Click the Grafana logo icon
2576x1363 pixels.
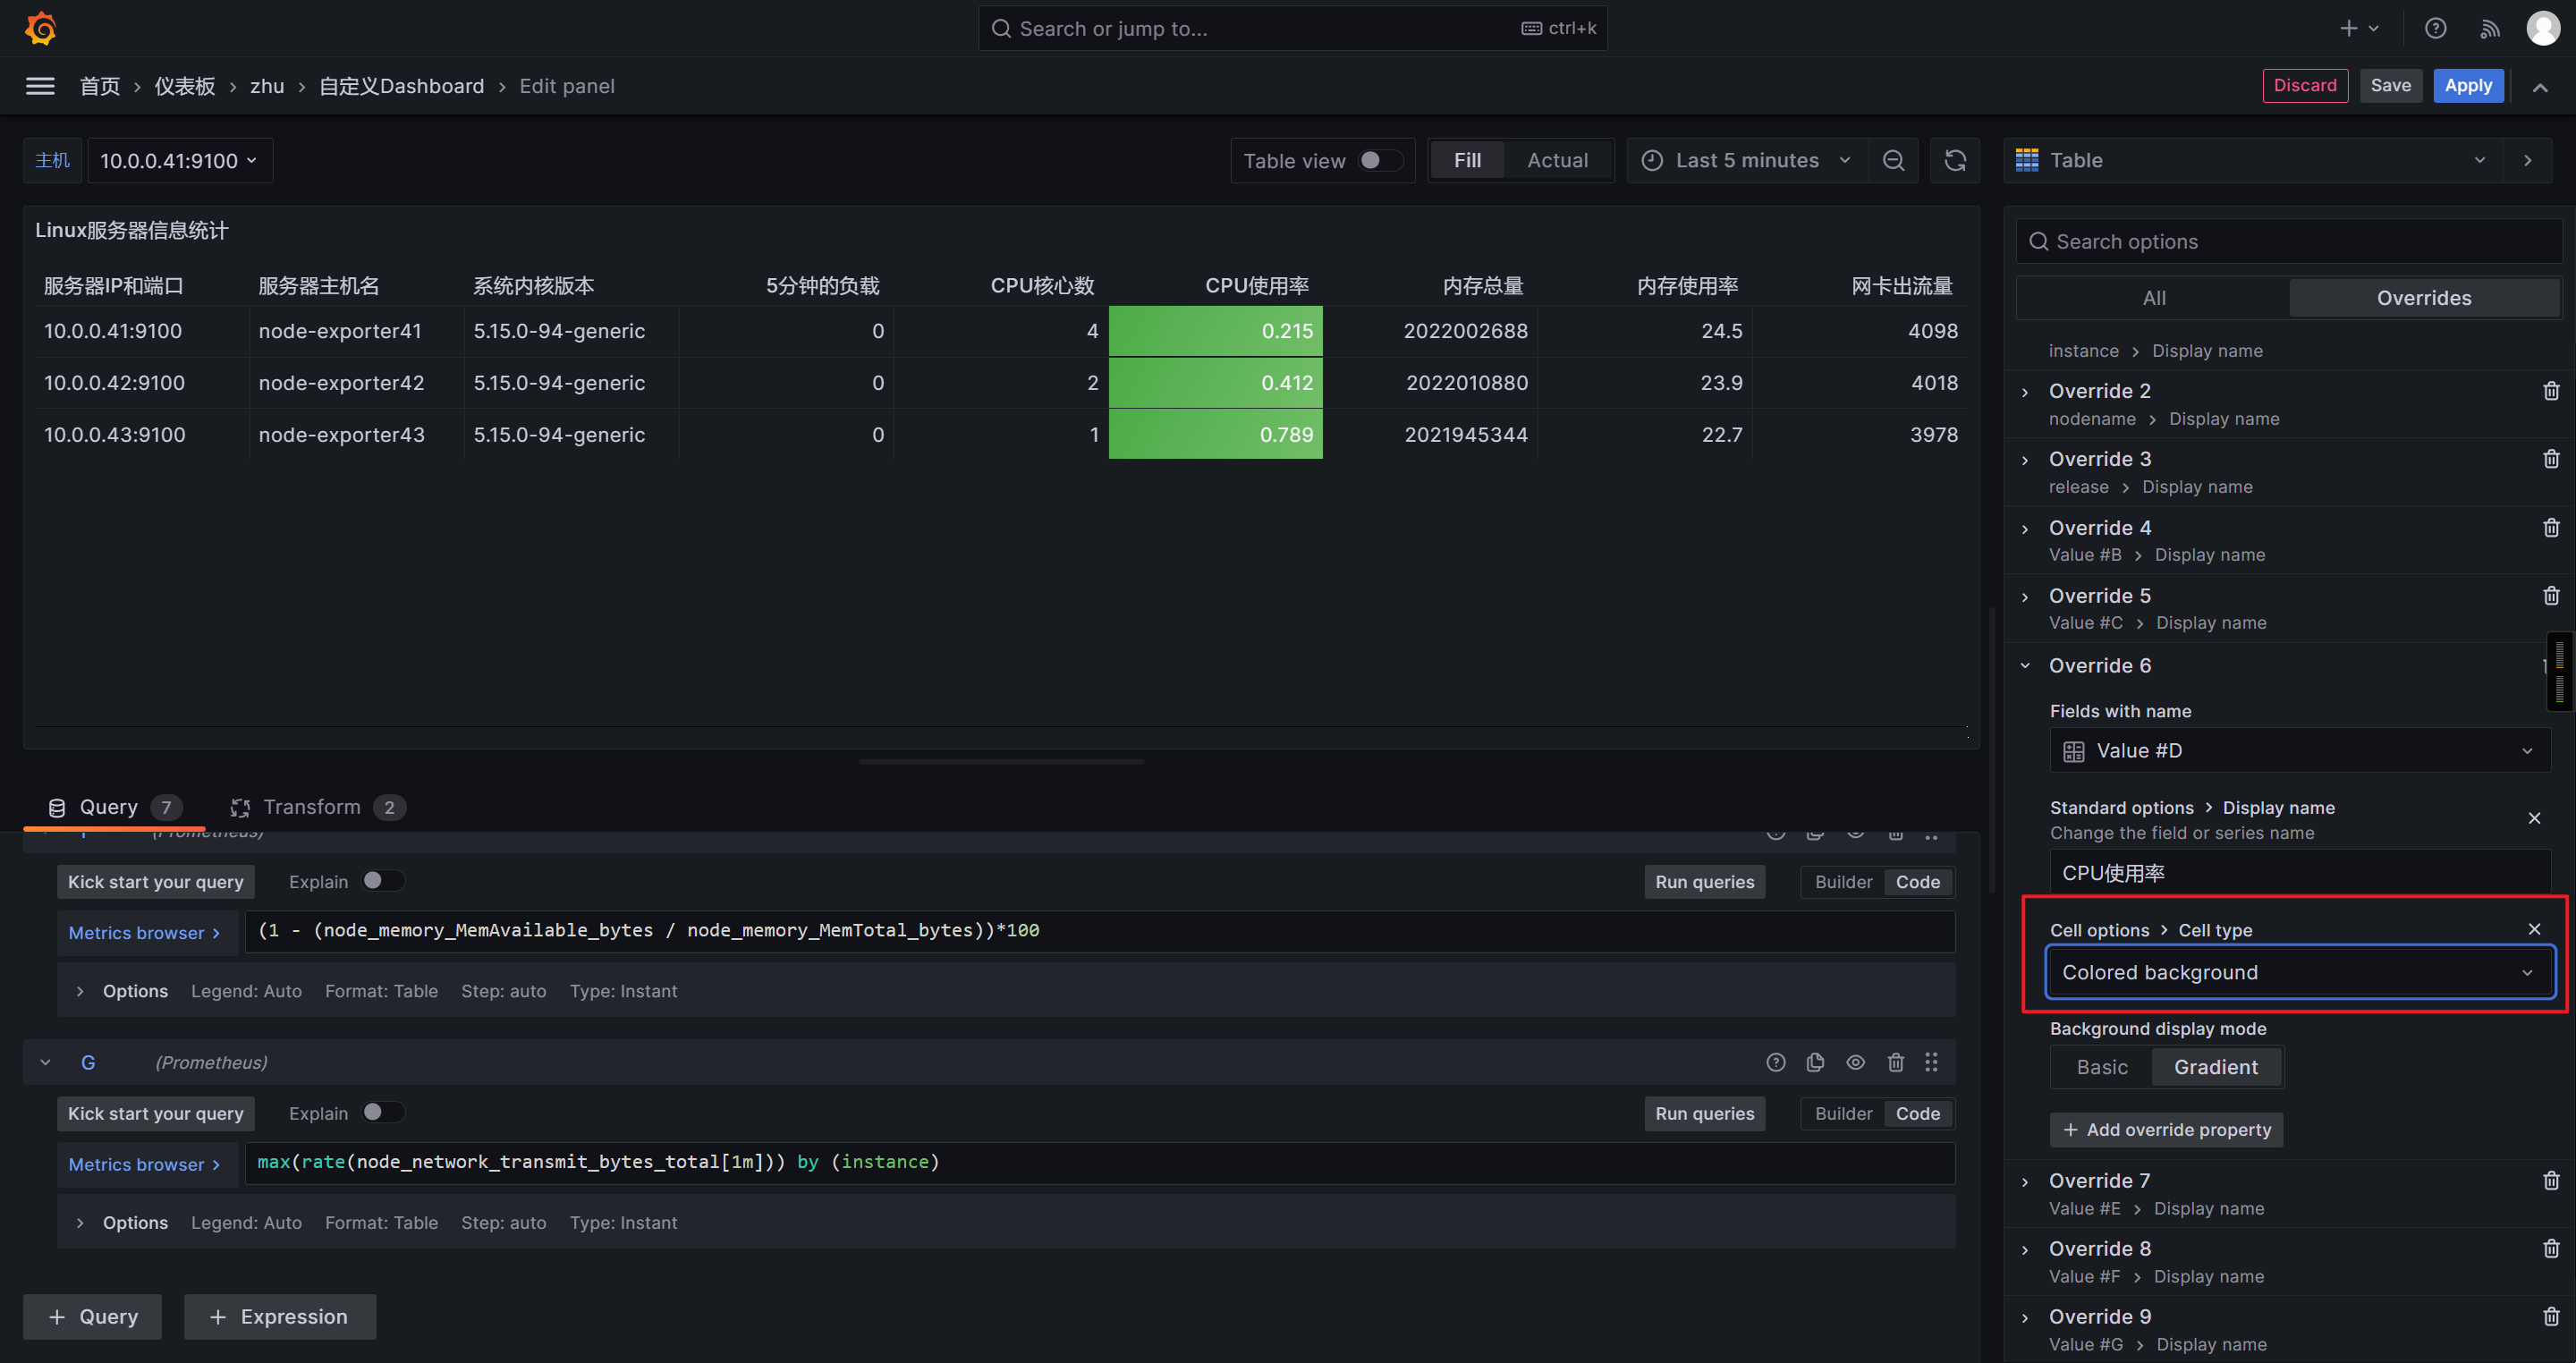point(40,28)
